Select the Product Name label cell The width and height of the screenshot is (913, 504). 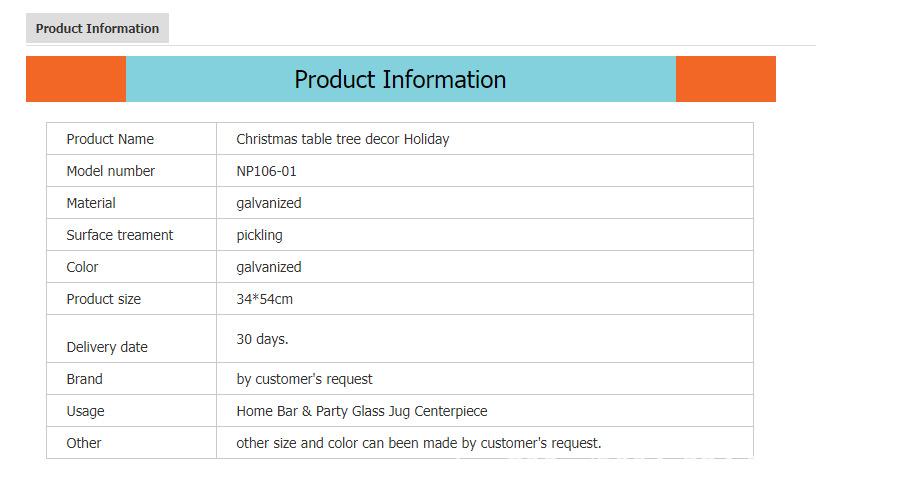pos(110,139)
